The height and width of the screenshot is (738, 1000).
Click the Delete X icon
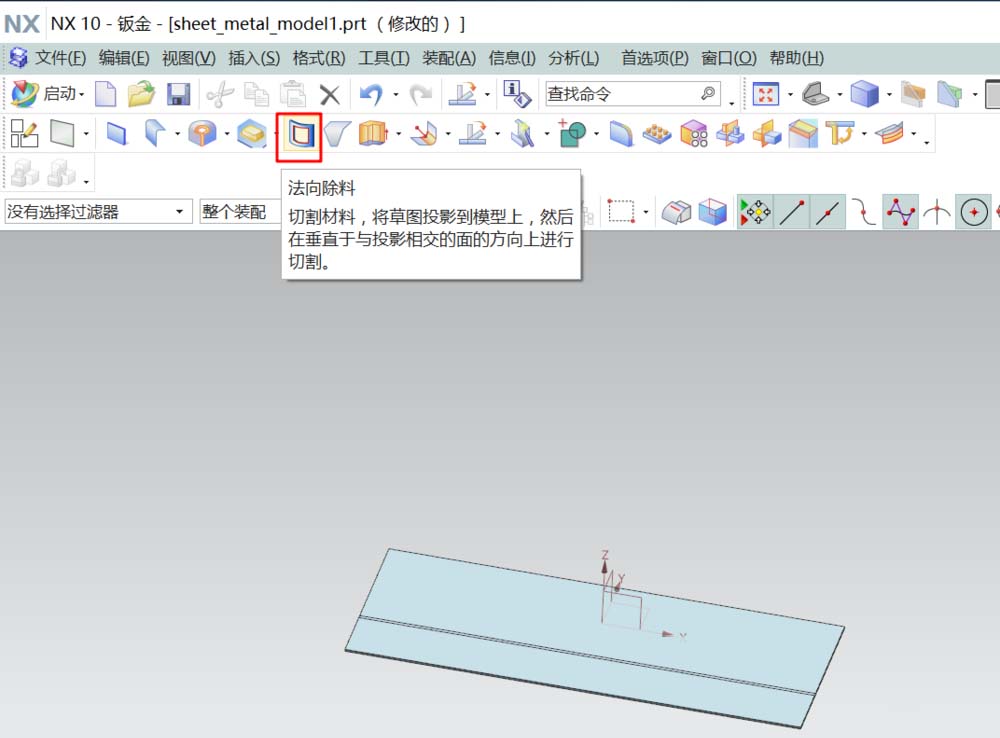point(330,95)
